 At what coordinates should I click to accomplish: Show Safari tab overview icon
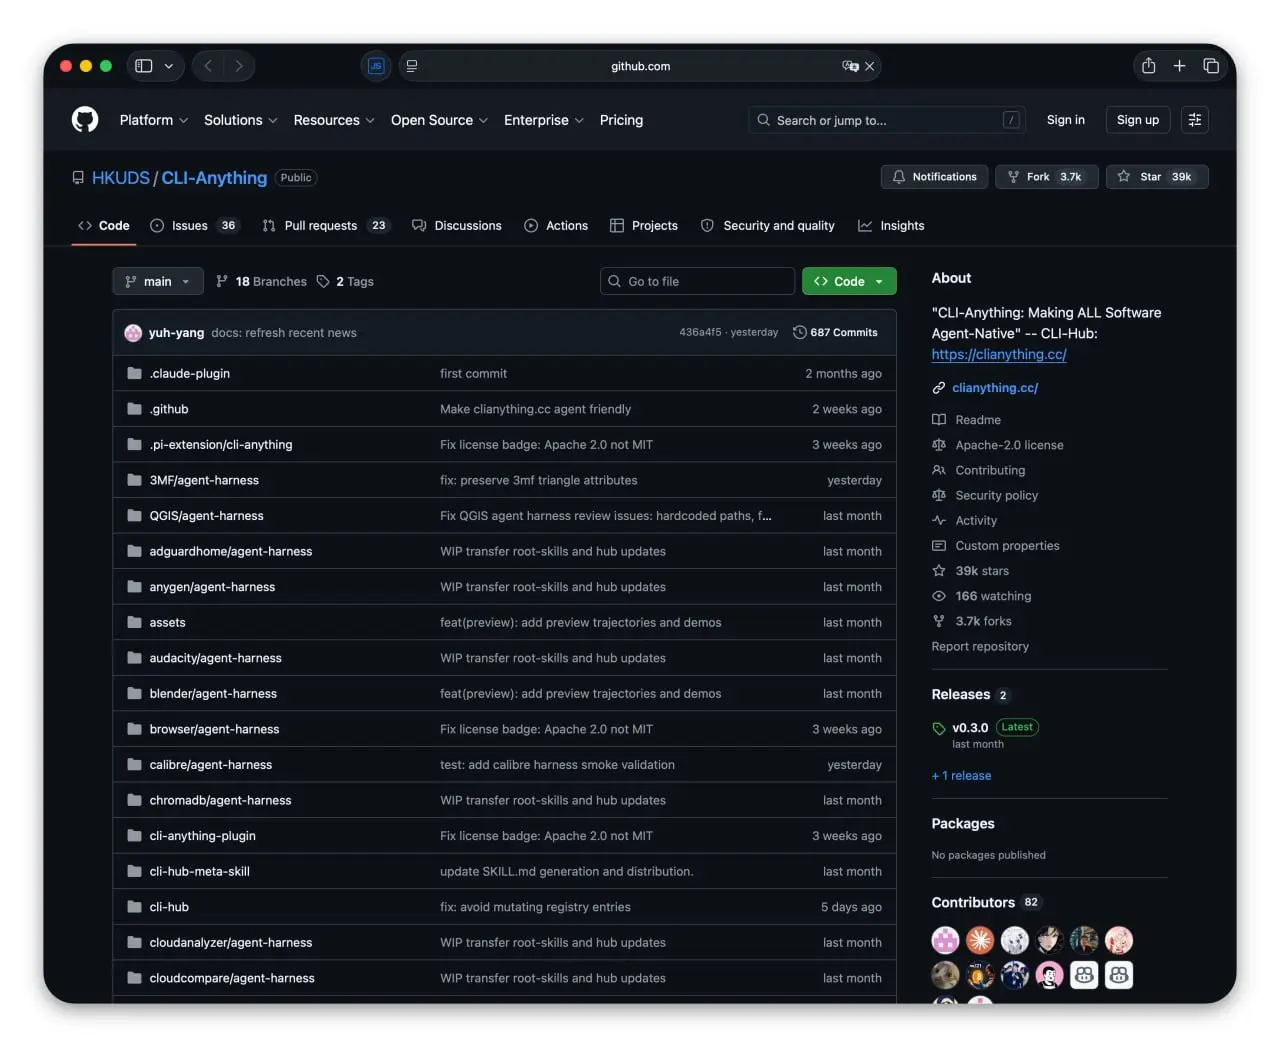(1210, 66)
